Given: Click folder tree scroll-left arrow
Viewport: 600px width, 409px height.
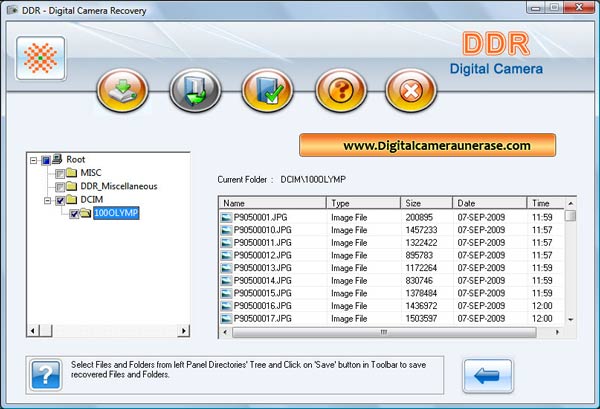Looking at the screenshot, I should pyautogui.click(x=33, y=331).
